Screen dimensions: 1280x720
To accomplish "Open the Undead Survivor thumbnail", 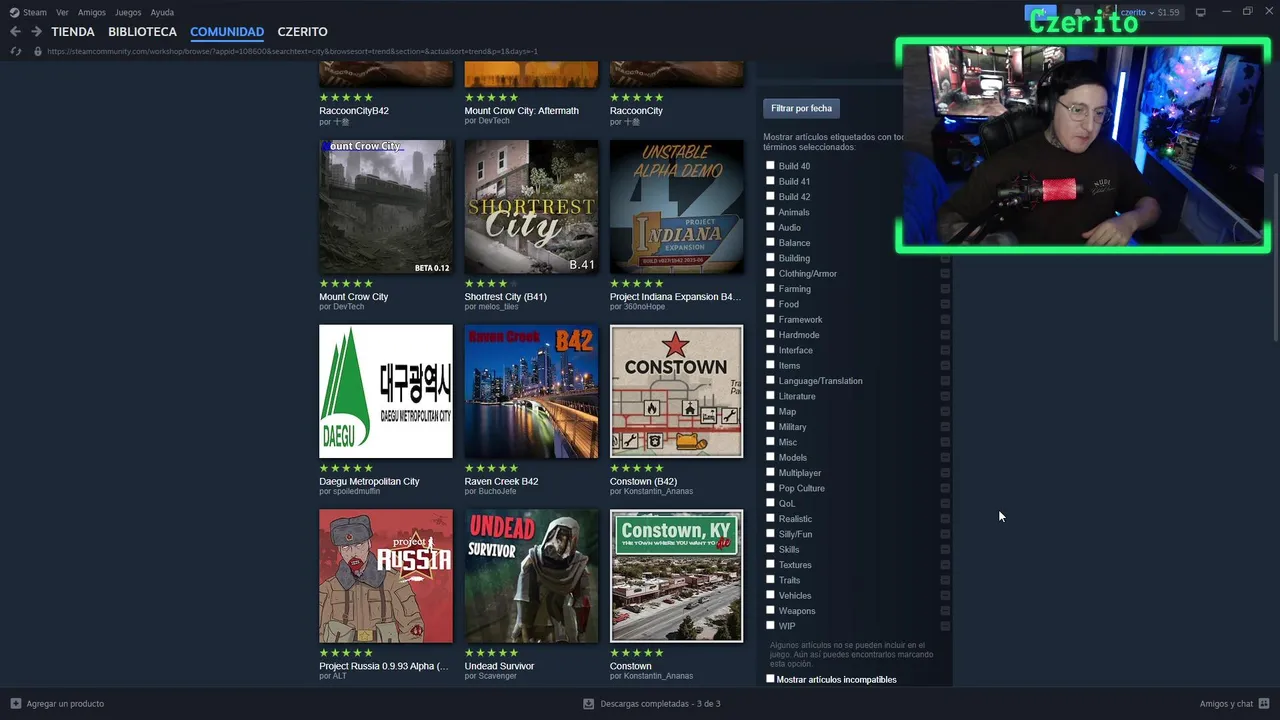I will pyautogui.click(x=531, y=576).
